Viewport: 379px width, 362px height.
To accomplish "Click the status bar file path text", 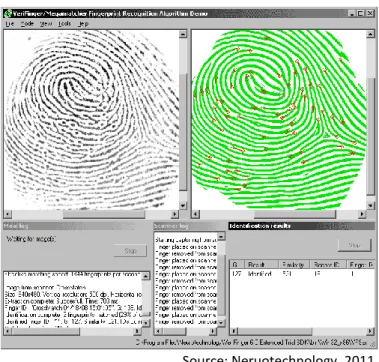I will point(252,342).
